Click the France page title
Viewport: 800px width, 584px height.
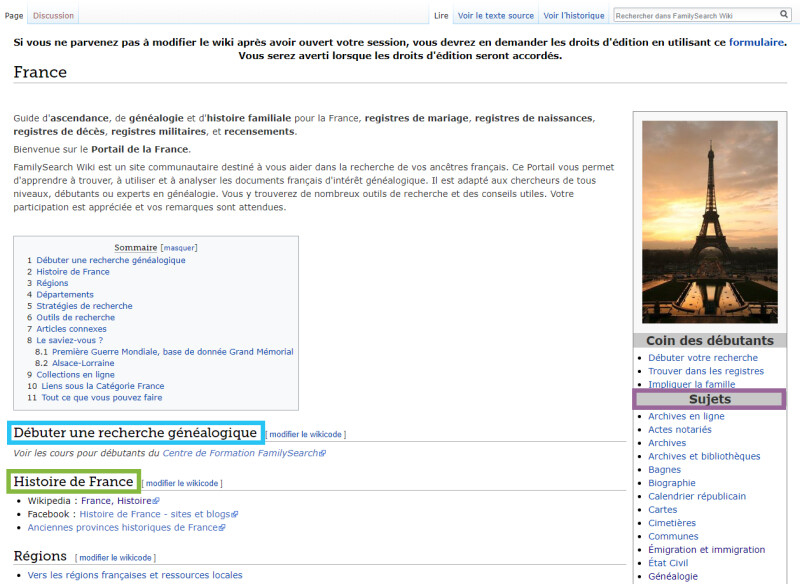pyautogui.click(x=40, y=72)
